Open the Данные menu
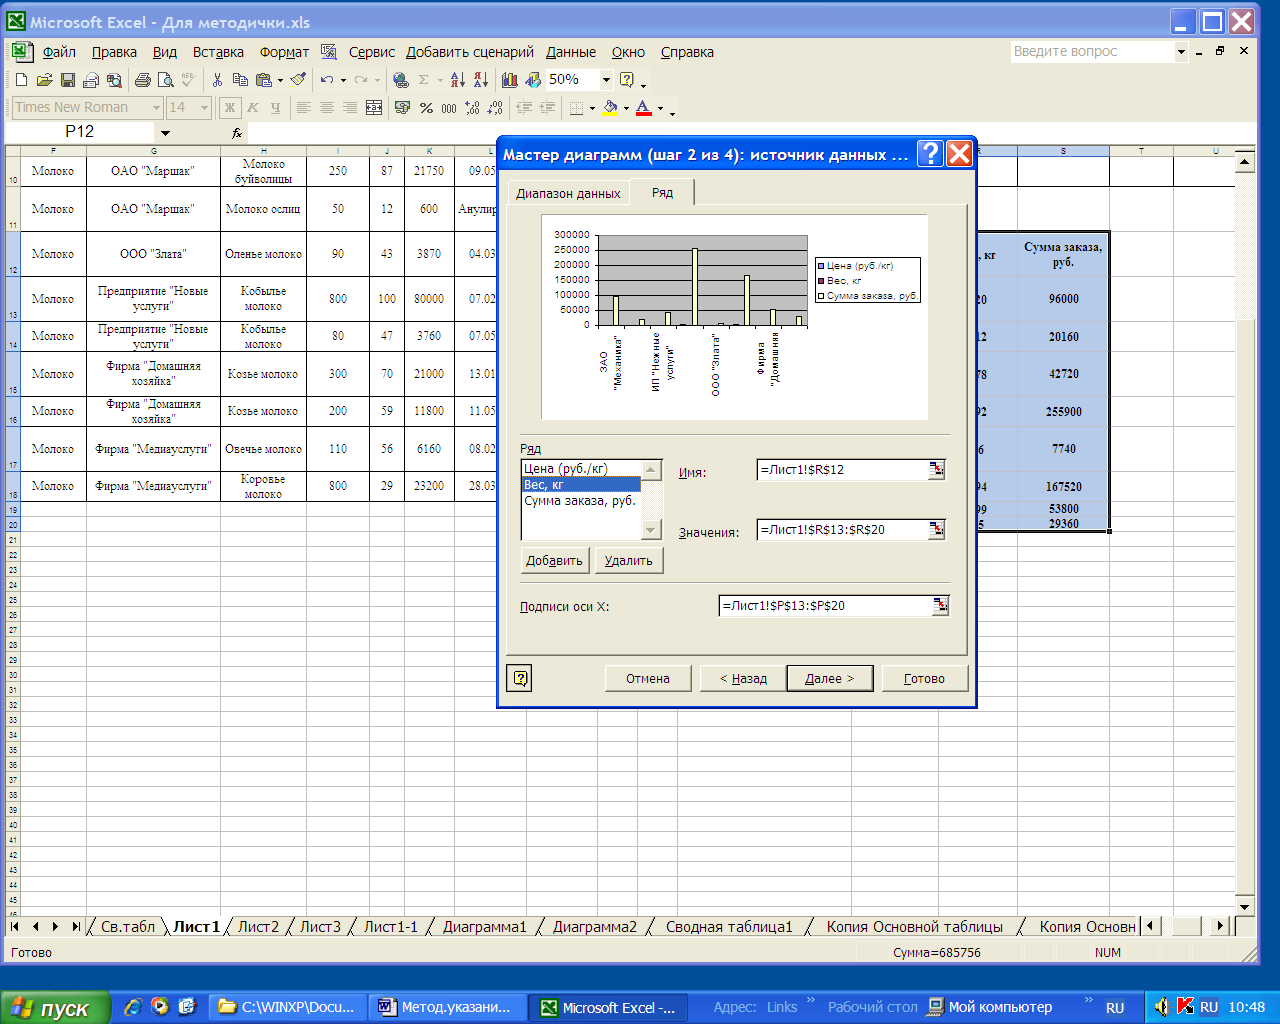Viewport: 1280px width, 1024px height. tap(571, 52)
